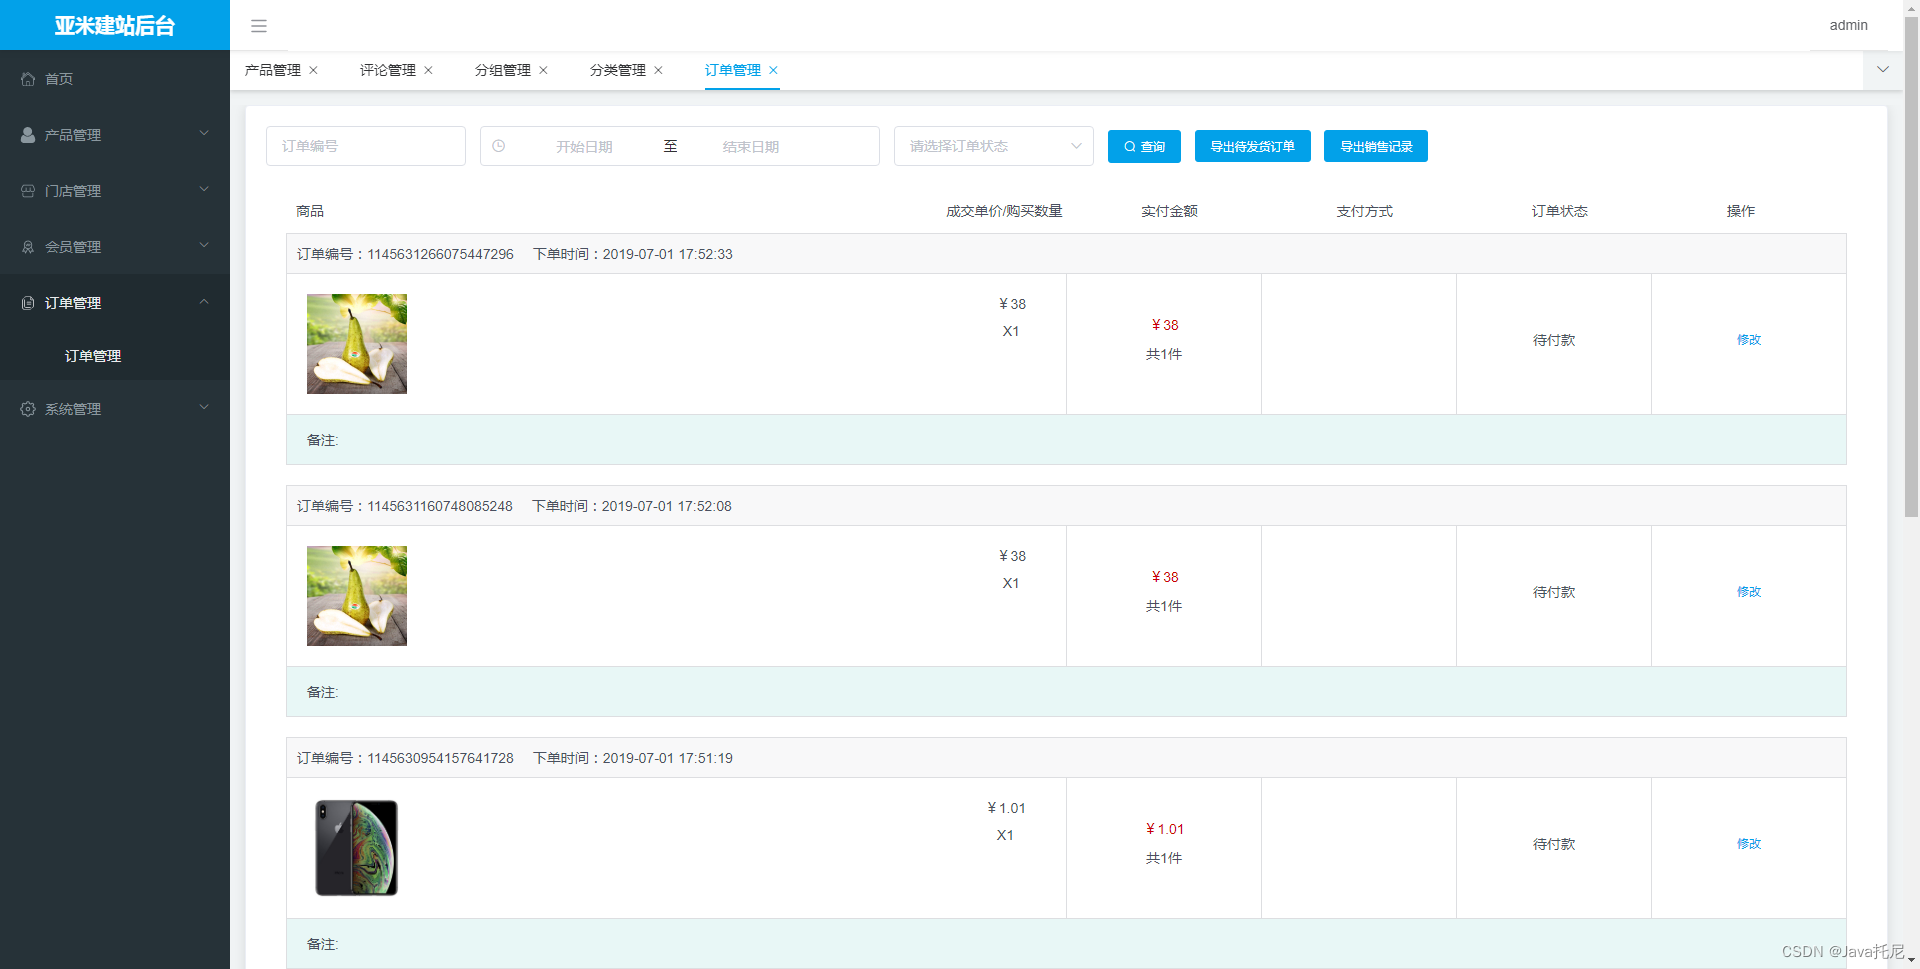Click order timestamp 2019-07-01 17:52:08

[667, 506]
